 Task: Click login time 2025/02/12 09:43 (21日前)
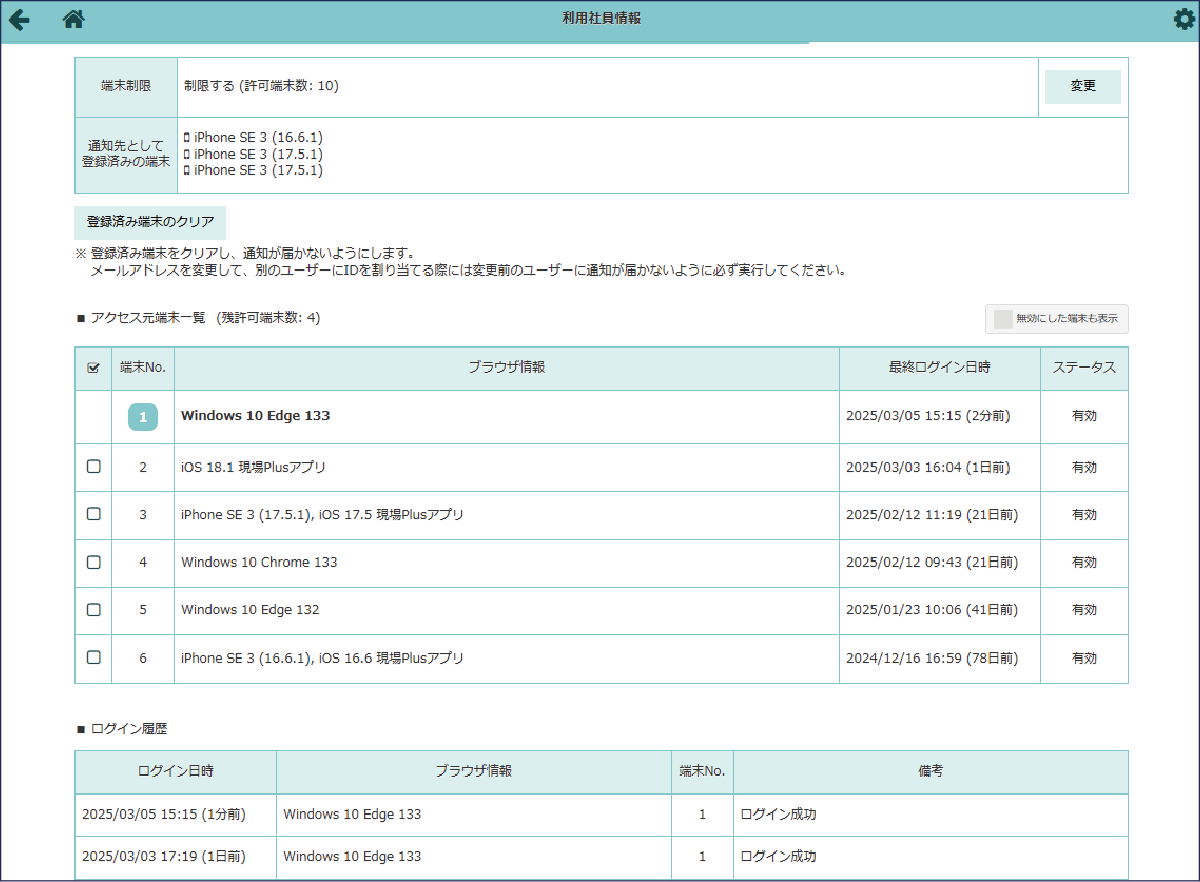(932, 563)
